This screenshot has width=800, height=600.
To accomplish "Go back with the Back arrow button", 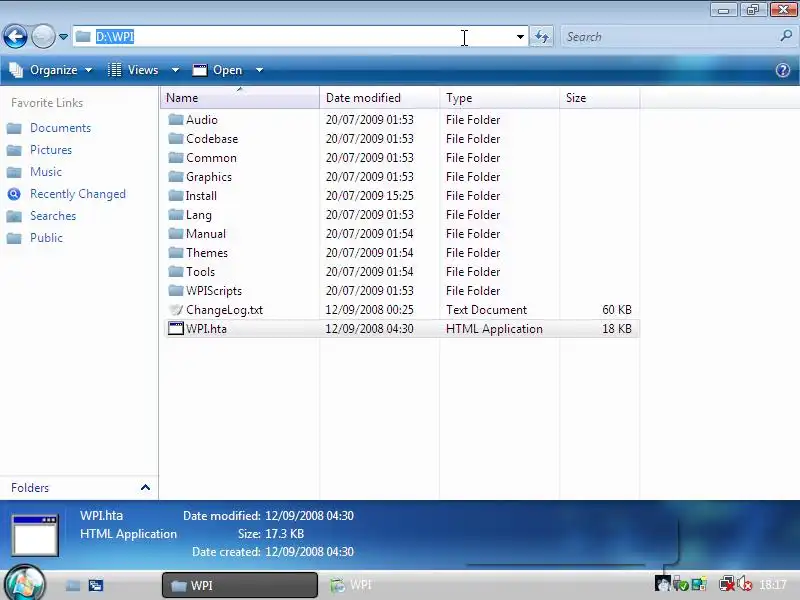I will click(x=15, y=37).
